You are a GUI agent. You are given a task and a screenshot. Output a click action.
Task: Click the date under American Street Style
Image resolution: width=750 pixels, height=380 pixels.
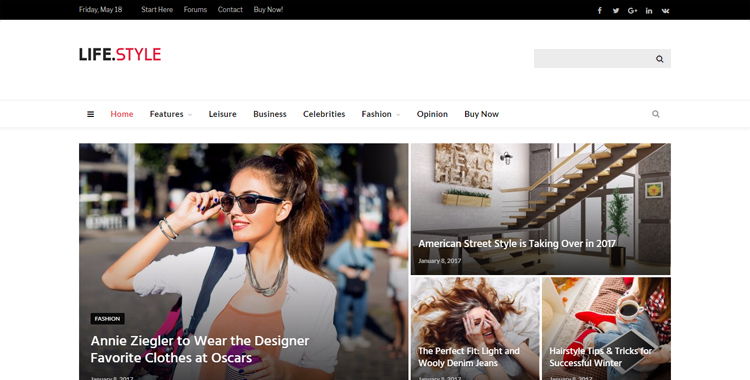tap(440, 261)
